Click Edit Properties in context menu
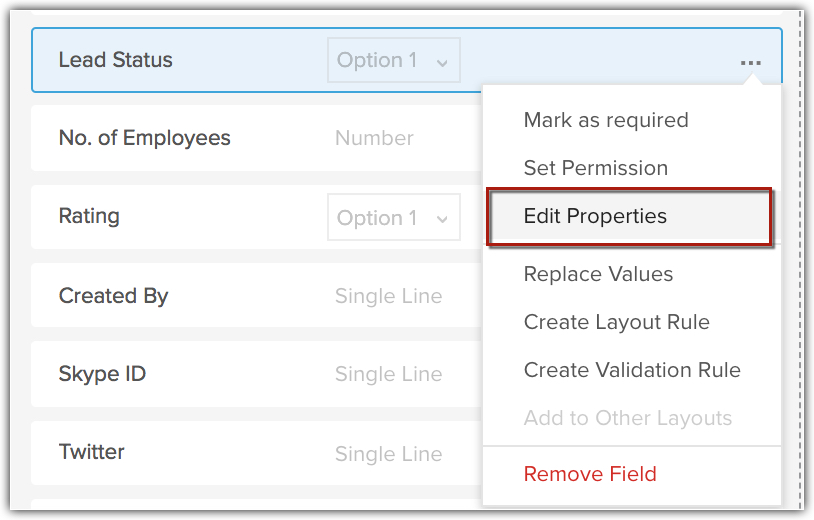This screenshot has height=520, width=814. point(595,216)
